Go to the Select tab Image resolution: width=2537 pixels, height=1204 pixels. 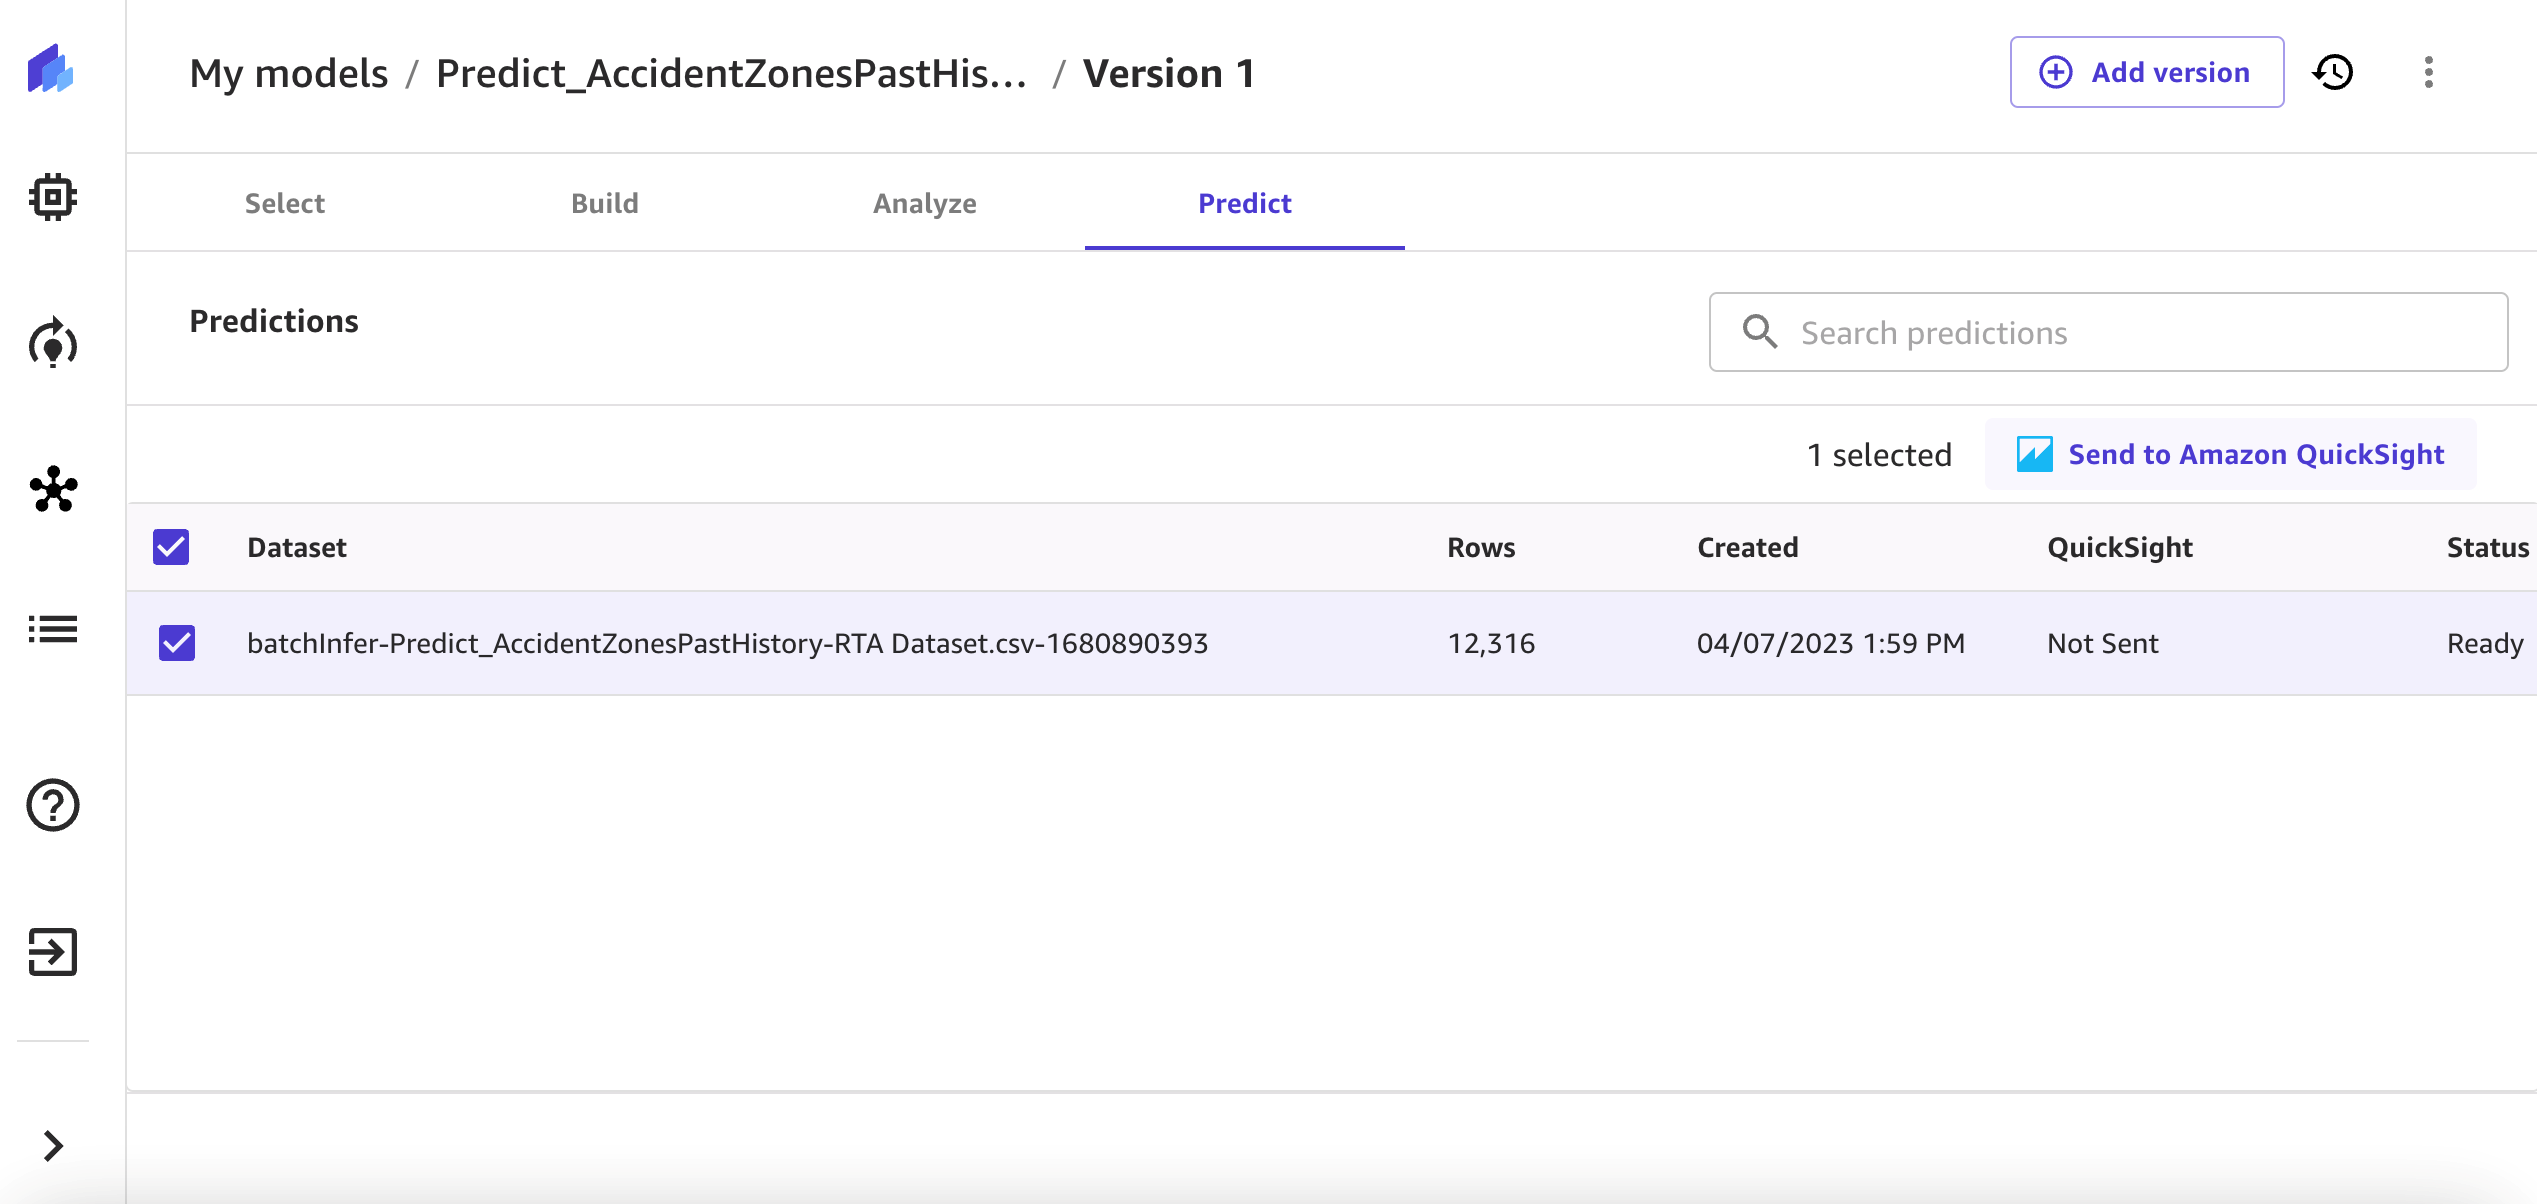(x=285, y=203)
